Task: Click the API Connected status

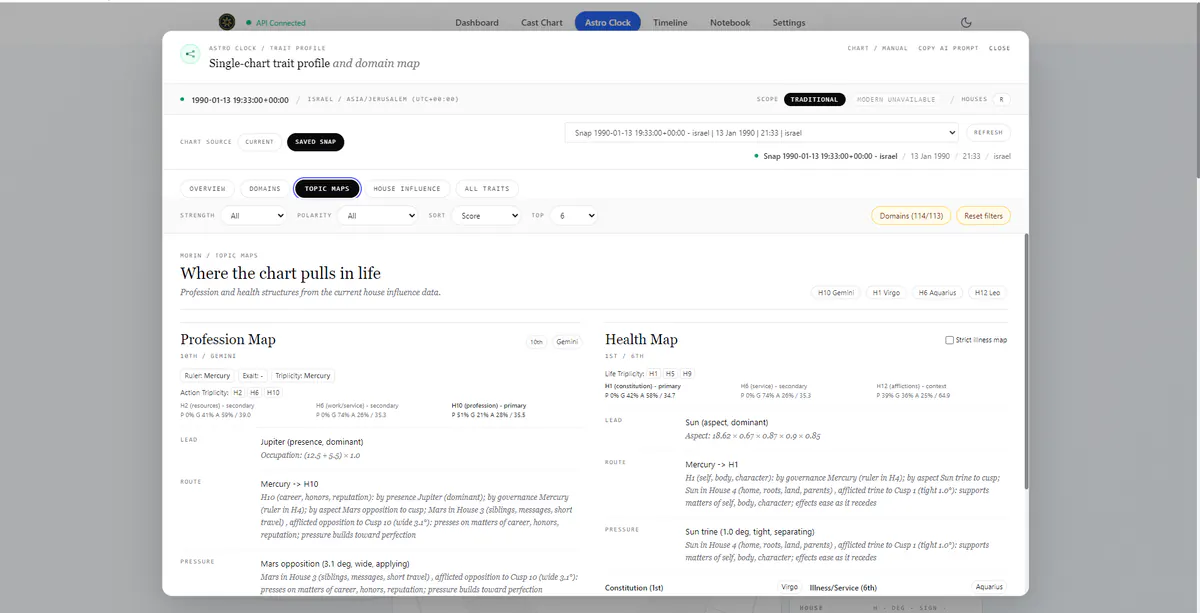Action: tap(276, 23)
